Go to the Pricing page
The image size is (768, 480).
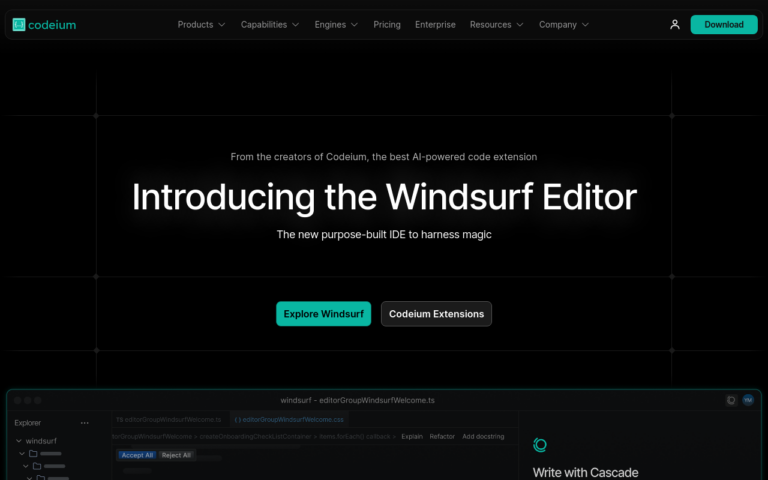pos(387,24)
